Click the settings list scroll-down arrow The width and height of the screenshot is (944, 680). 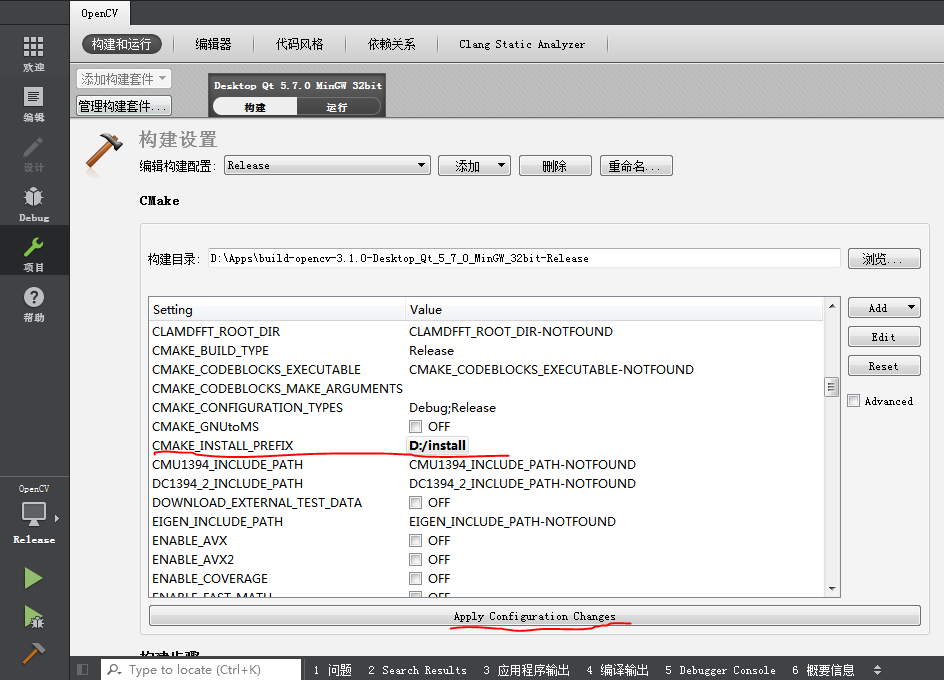pos(831,588)
